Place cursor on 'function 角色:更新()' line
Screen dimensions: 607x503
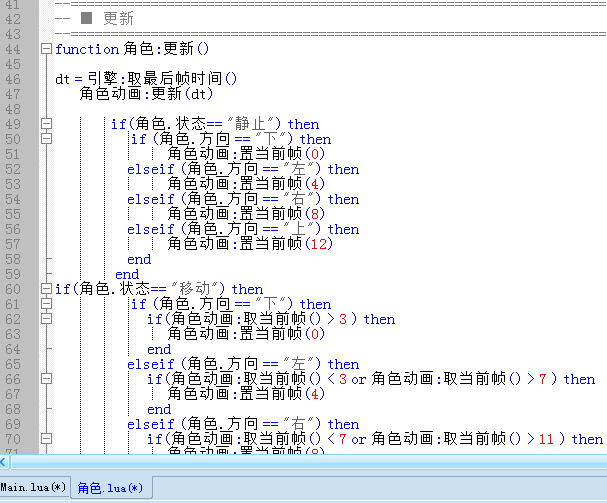tap(132, 49)
